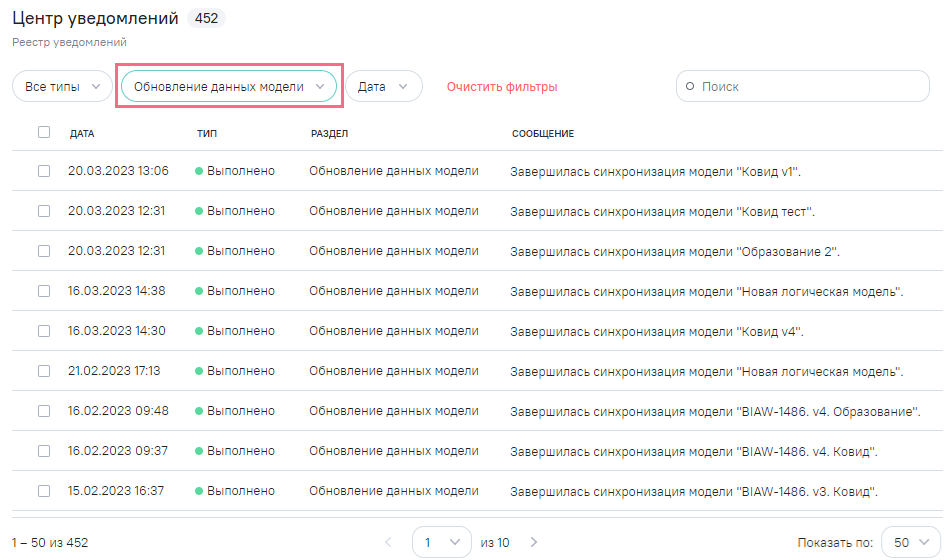Check the 20.03.2023 13:06 notification row
Image resolution: width=951 pixels, height=560 pixels.
pyautogui.click(x=44, y=171)
